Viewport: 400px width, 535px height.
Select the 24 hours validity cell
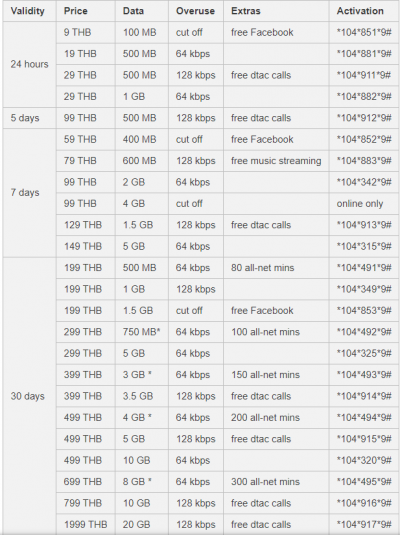click(x=29, y=64)
